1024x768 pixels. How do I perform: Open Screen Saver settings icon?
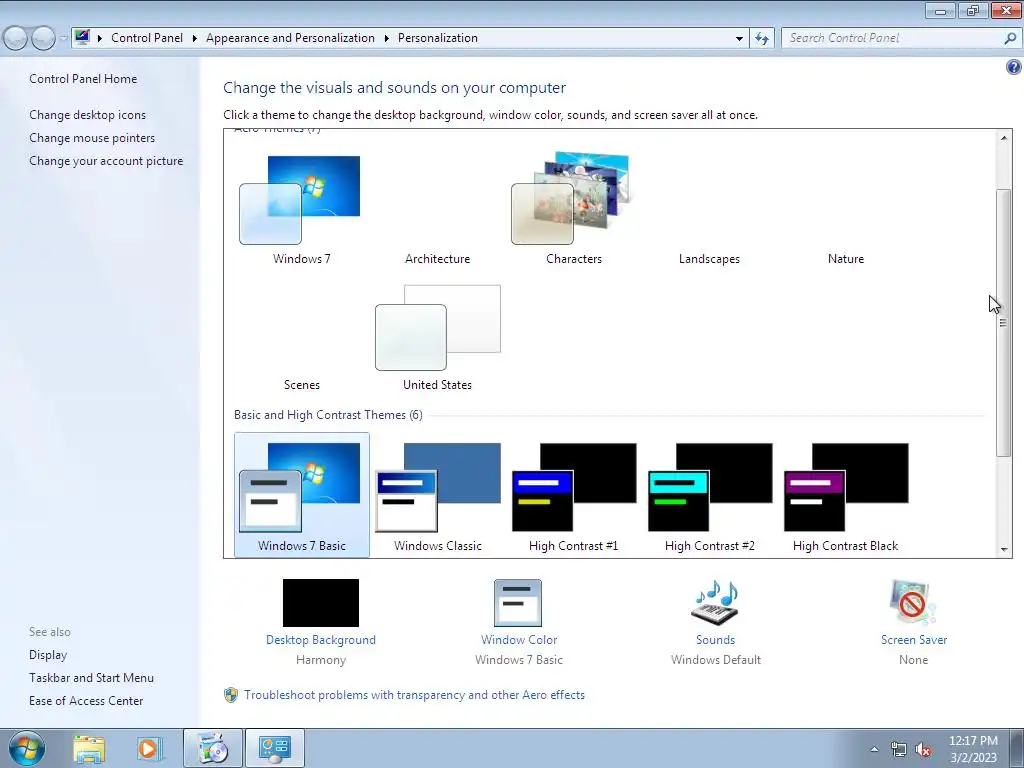pos(913,603)
